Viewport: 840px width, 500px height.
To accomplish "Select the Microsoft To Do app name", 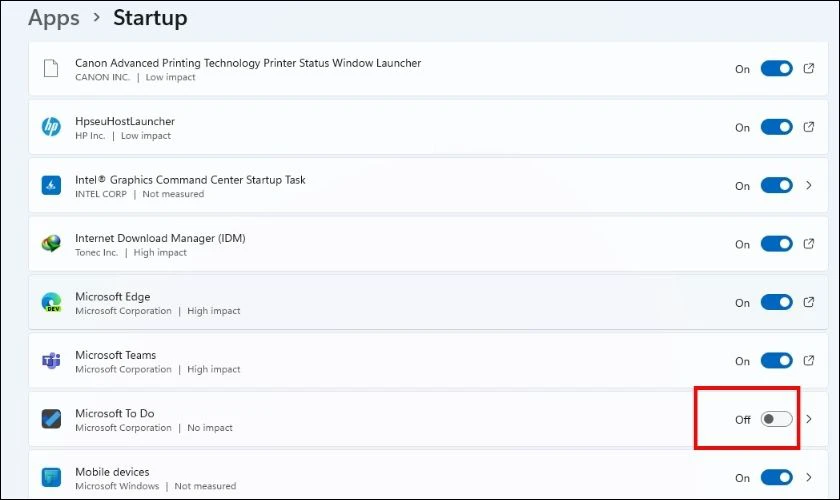I will [115, 413].
